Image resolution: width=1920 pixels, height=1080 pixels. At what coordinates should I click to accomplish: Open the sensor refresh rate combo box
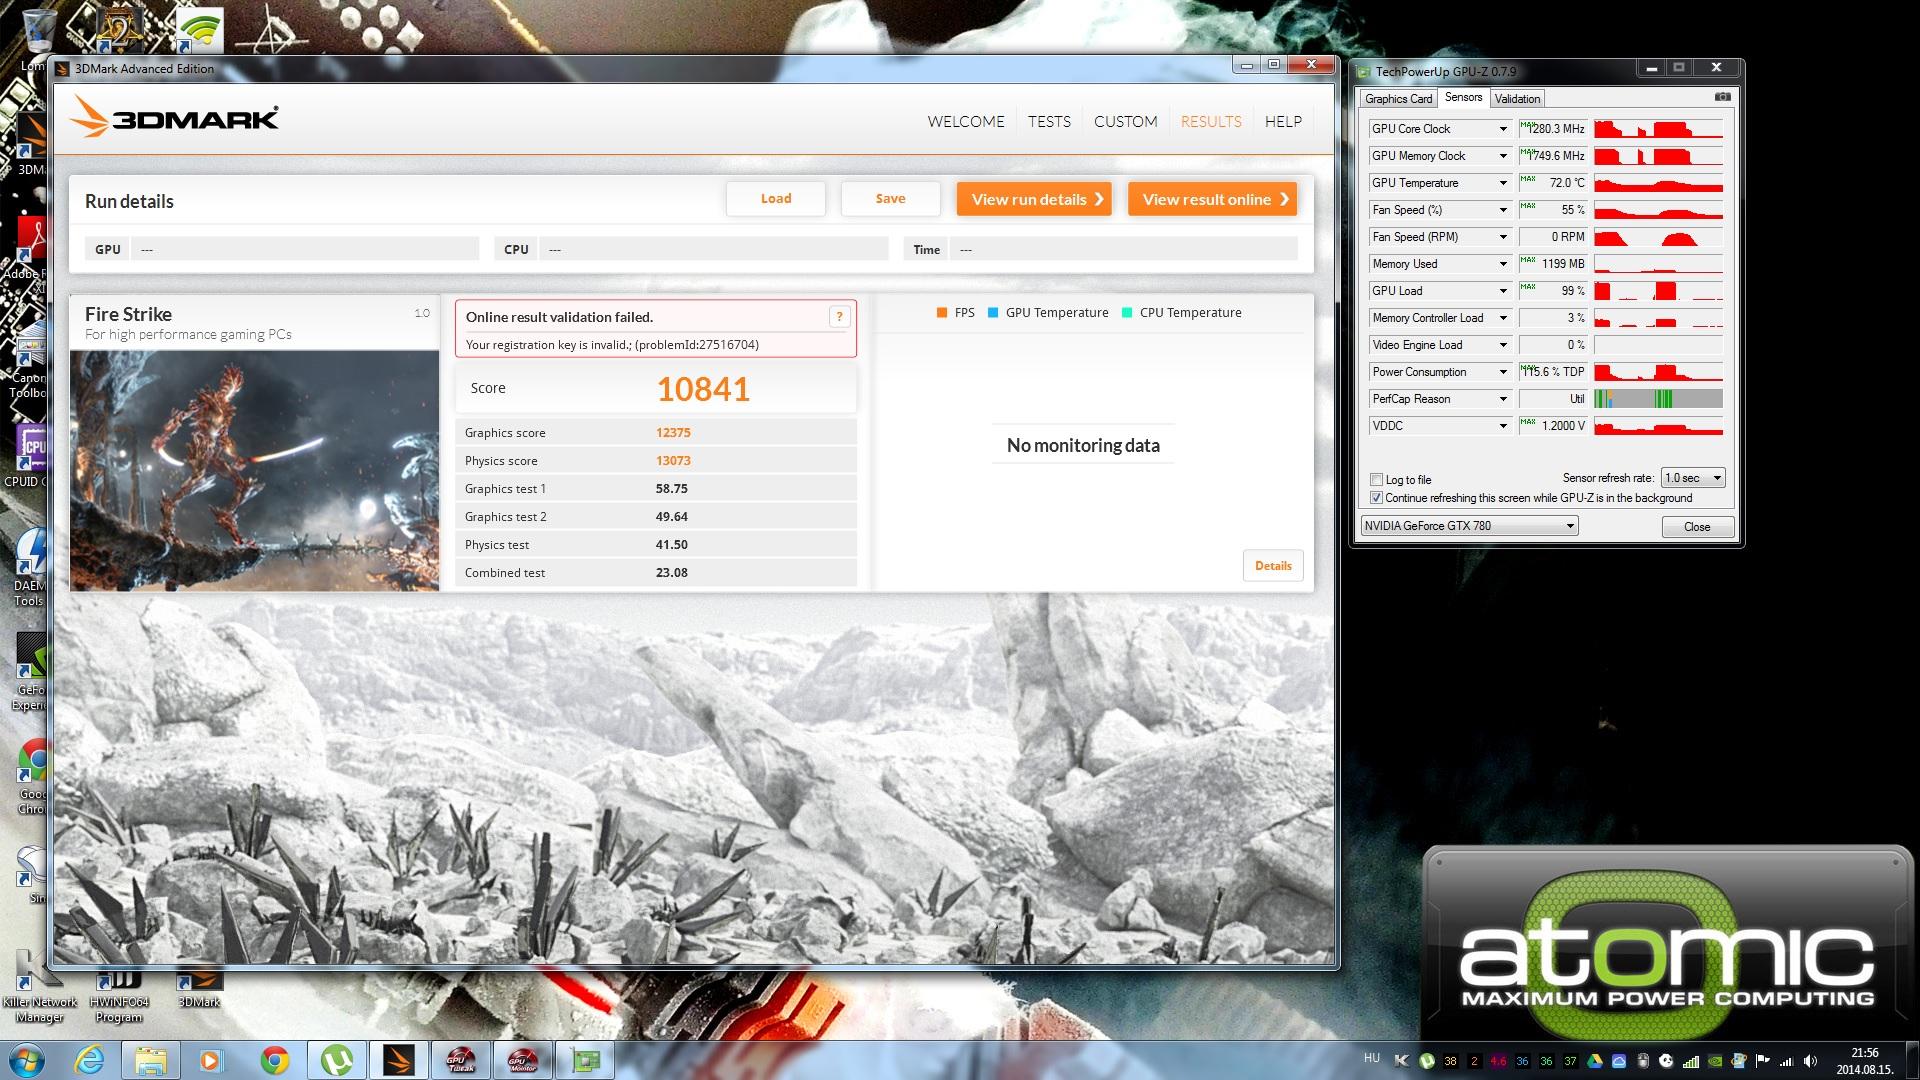(1693, 478)
